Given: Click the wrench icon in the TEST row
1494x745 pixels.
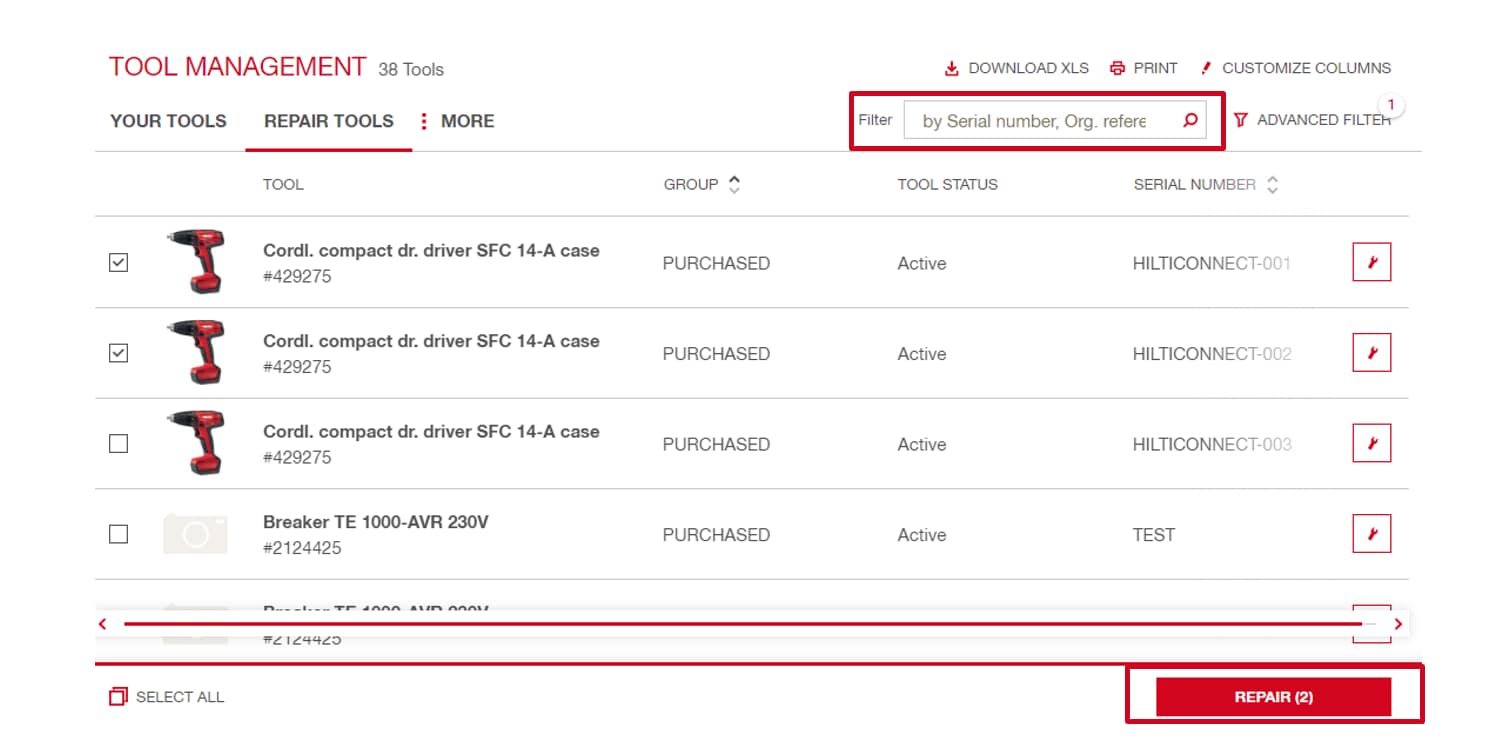Looking at the screenshot, I should coord(1371,534).
